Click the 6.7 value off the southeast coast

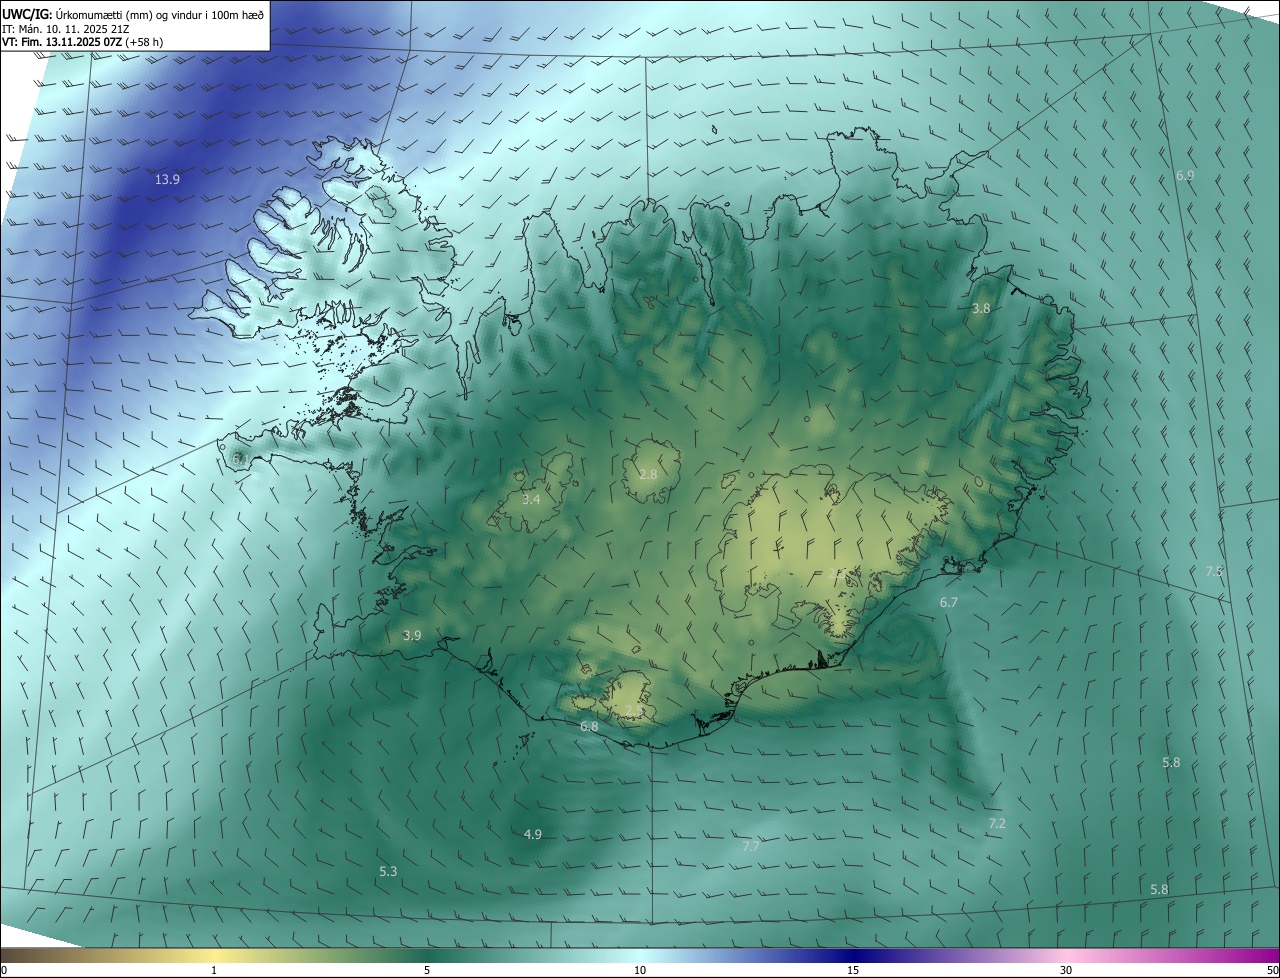(949, 603)
